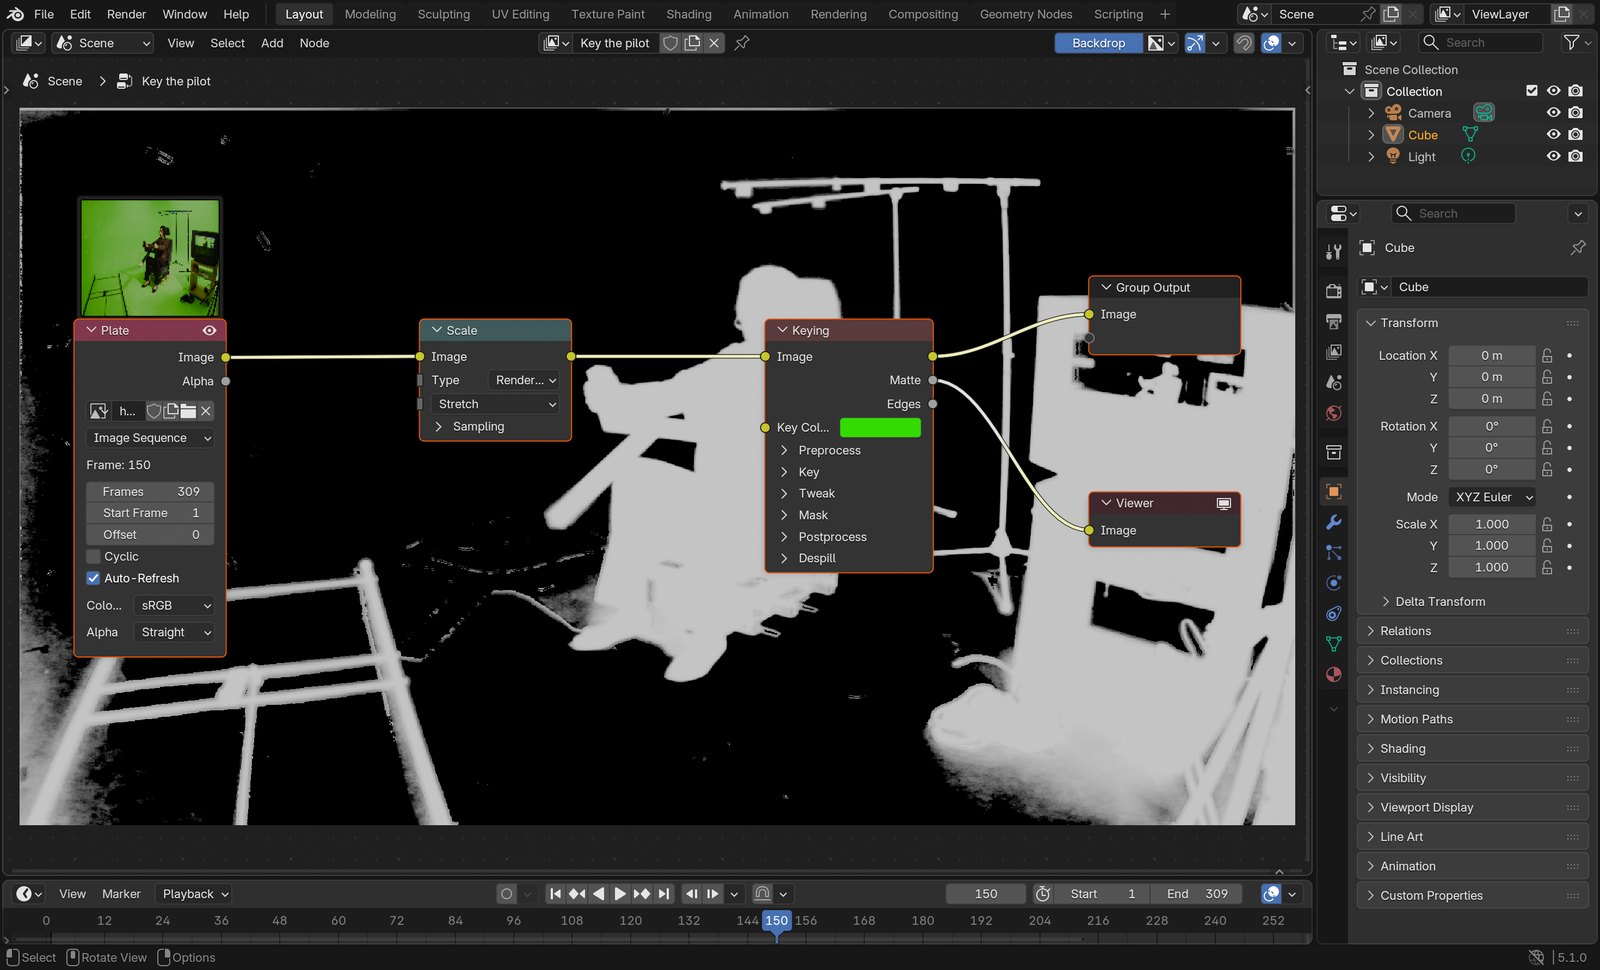Image resolution: width=1600 pixels, height=970 pixels.
Task: Switch to the Compositing workspace tab
Action: tap(923, 14)
